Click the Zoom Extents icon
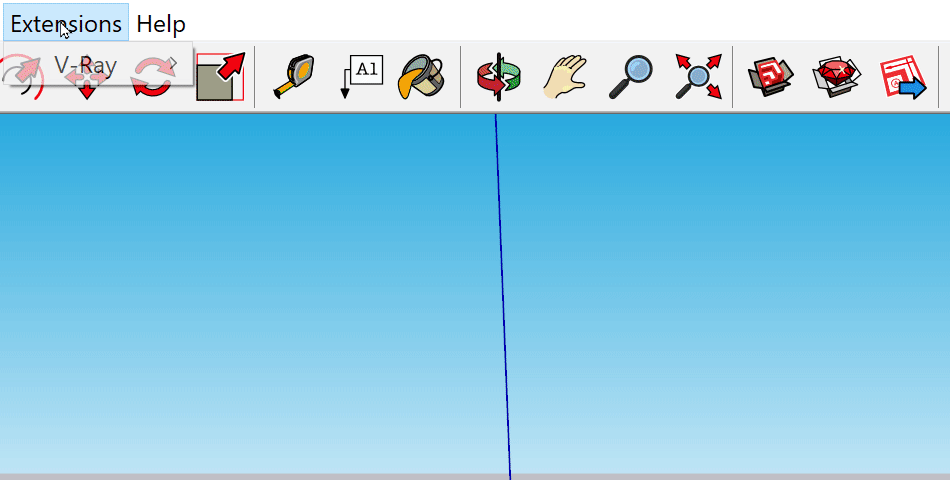The height and width of the screenshot is (480, 950). click(x=699, y=76)
